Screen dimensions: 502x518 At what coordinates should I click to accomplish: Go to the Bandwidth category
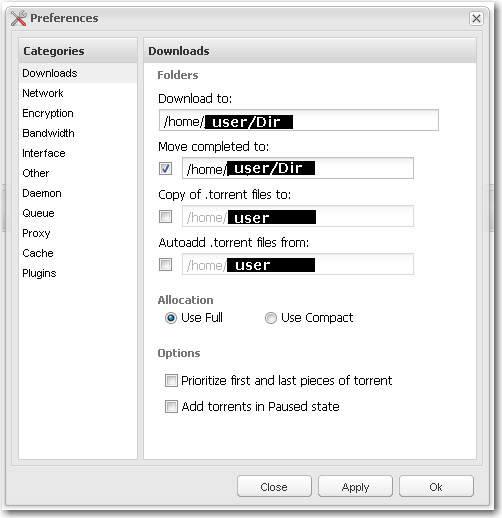coord(78,133)
